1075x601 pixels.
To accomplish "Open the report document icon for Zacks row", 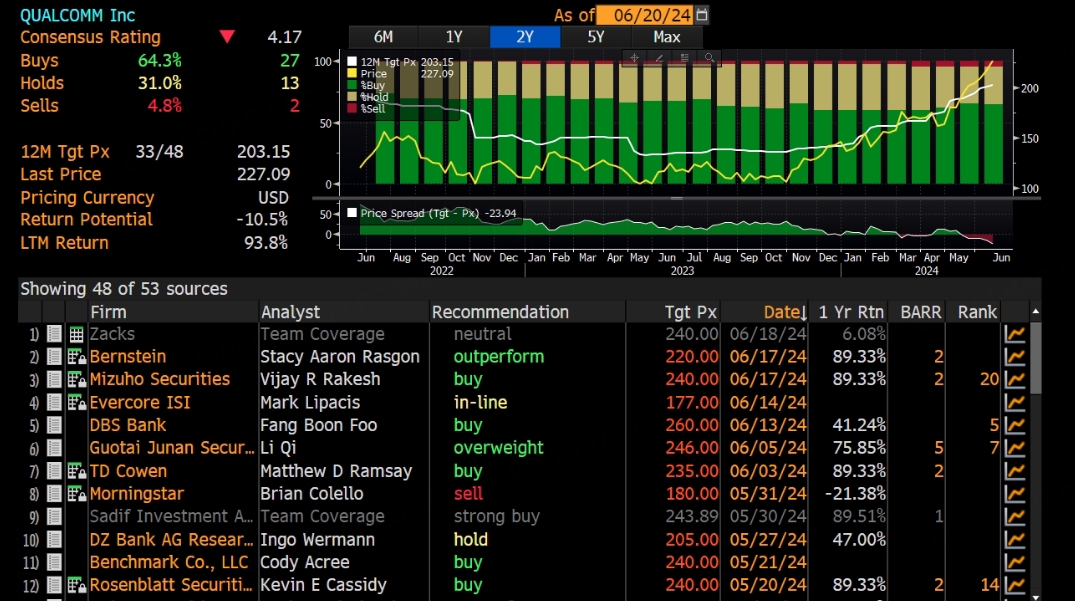I will (54, 334).
